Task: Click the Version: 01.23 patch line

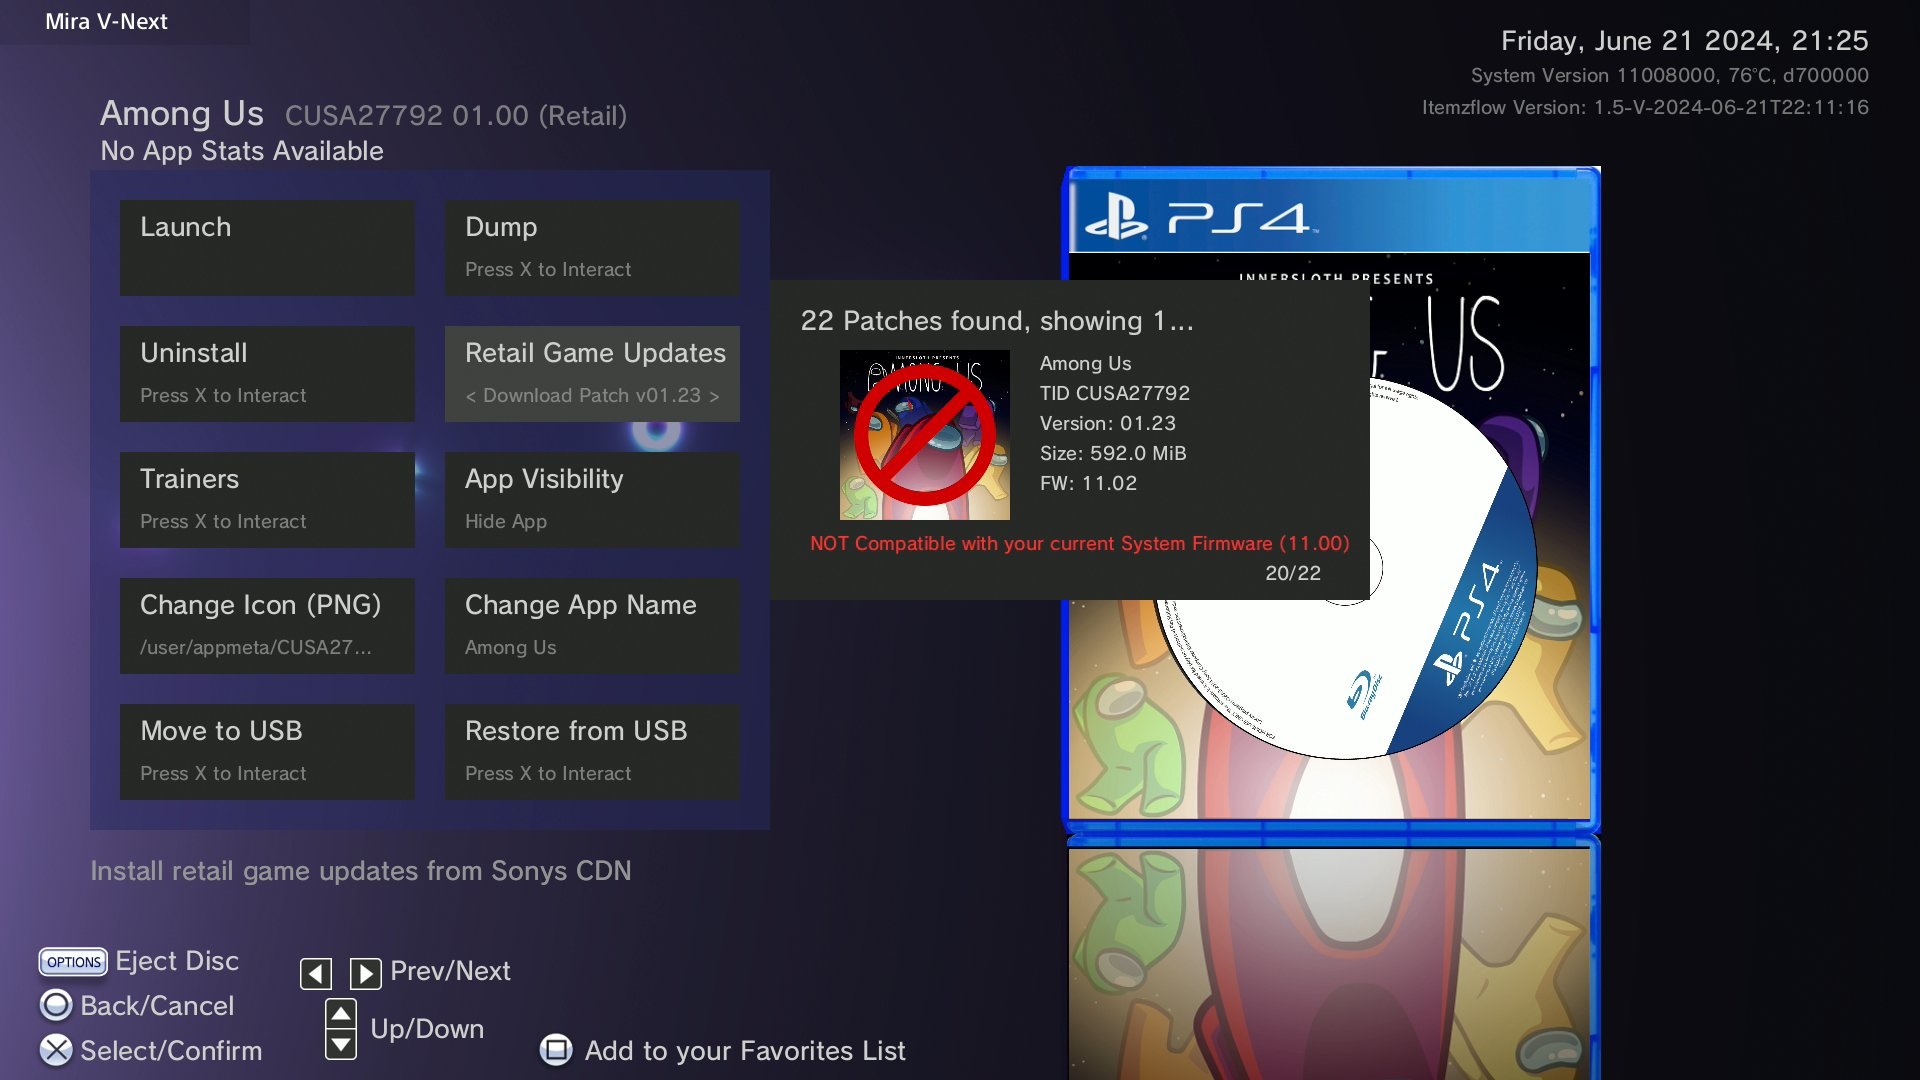Action: point(1108,423)
